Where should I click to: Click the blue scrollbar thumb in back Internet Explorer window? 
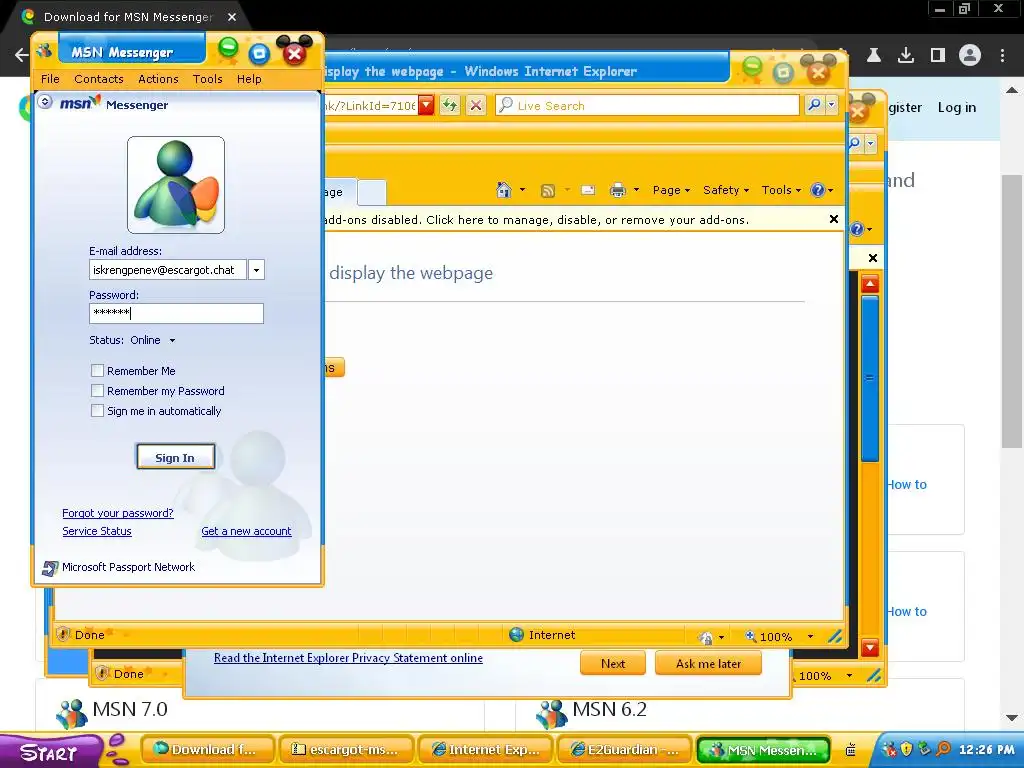click(x=870, y=379)
